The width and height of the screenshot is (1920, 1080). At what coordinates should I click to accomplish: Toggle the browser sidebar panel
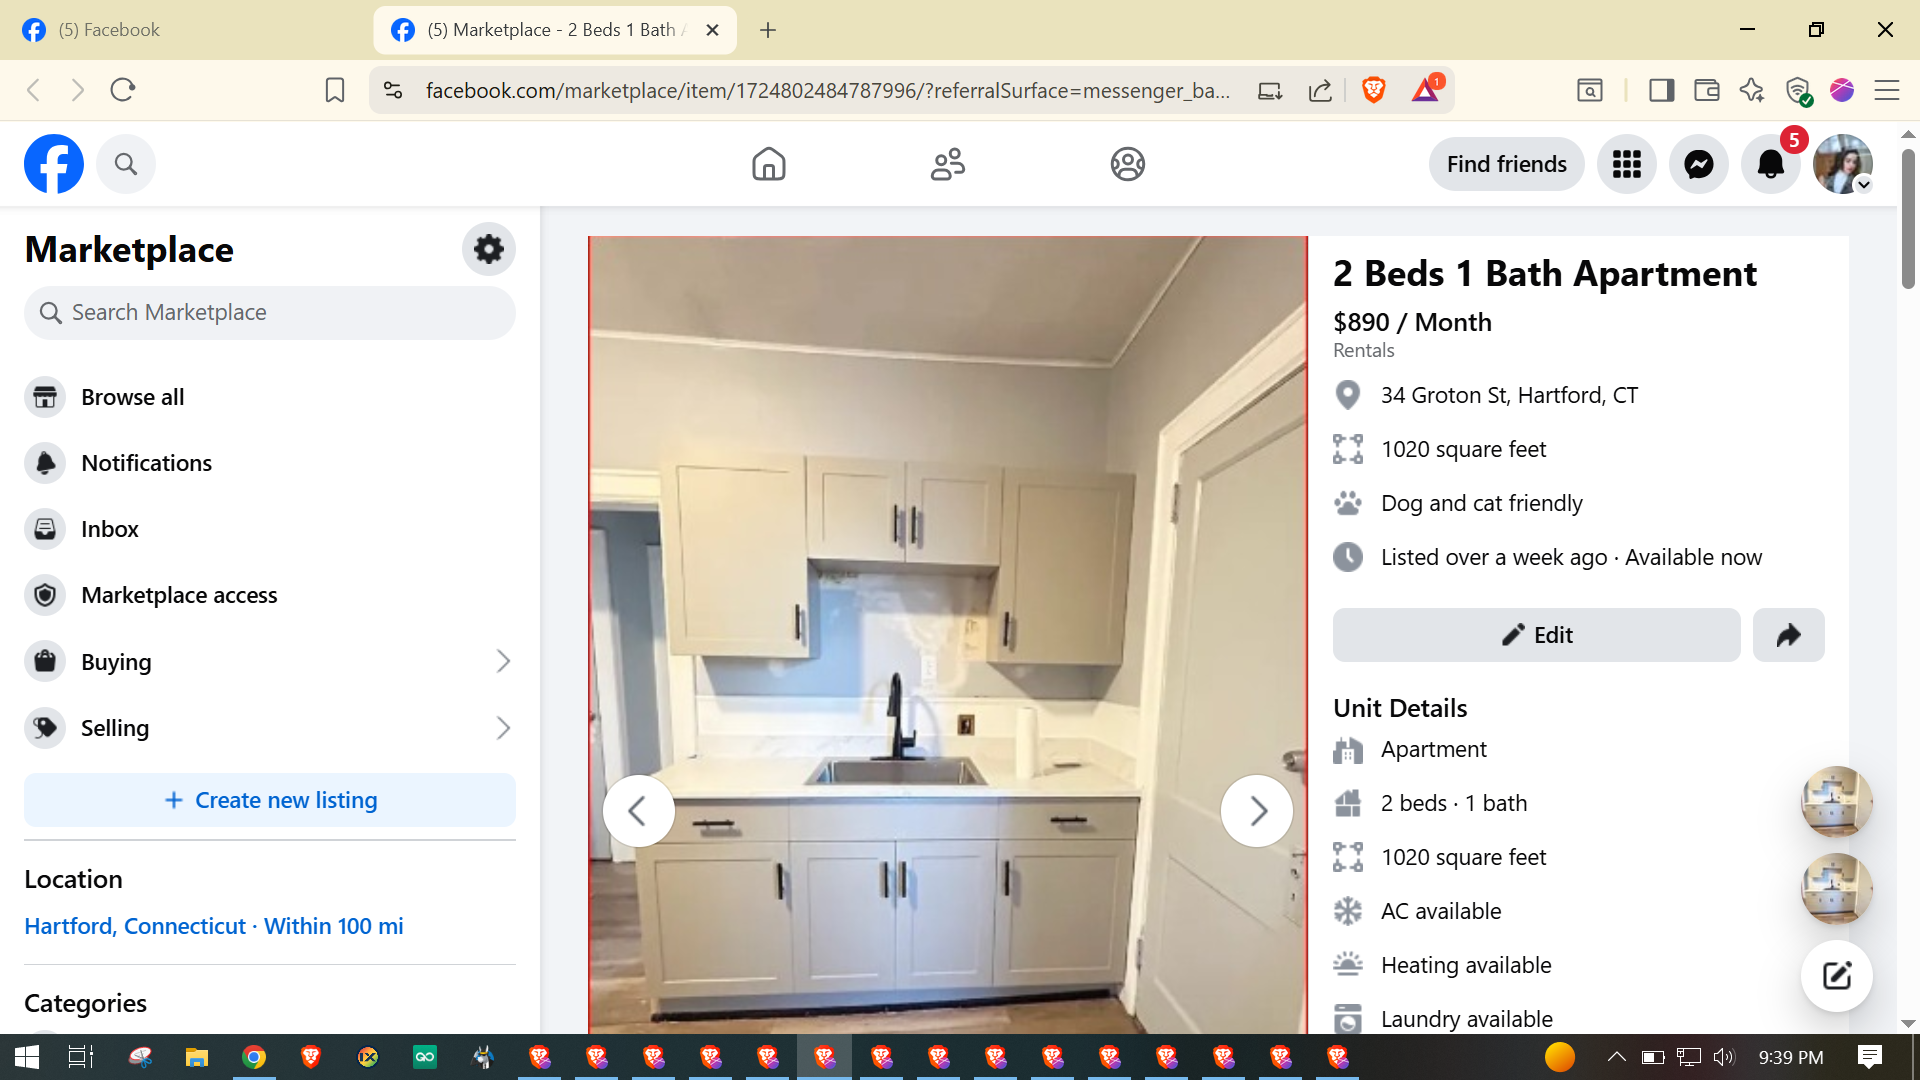tap(1661, 91)
